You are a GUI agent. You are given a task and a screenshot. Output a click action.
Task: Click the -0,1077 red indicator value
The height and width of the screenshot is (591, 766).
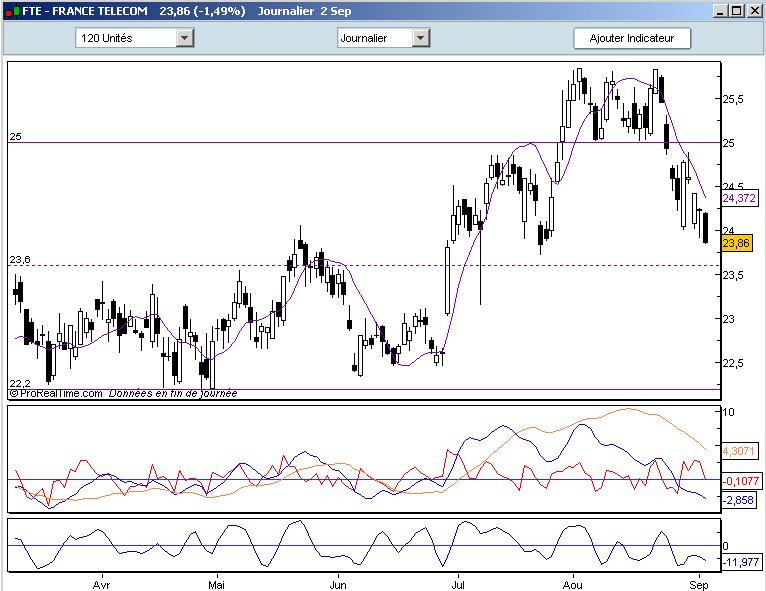742,481
